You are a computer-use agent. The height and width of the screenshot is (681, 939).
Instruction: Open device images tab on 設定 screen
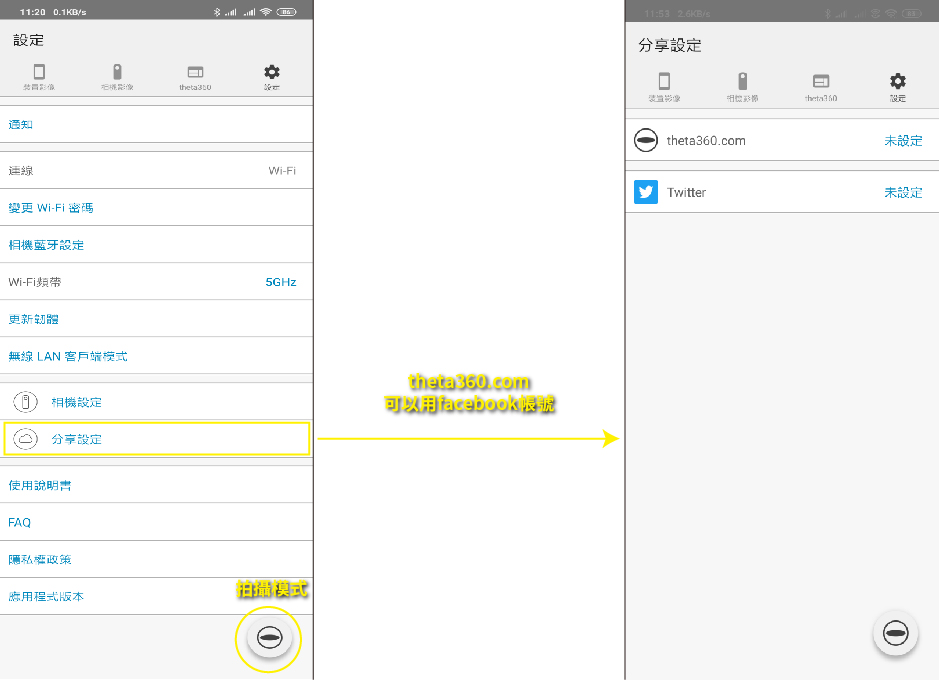coord(39,77)
